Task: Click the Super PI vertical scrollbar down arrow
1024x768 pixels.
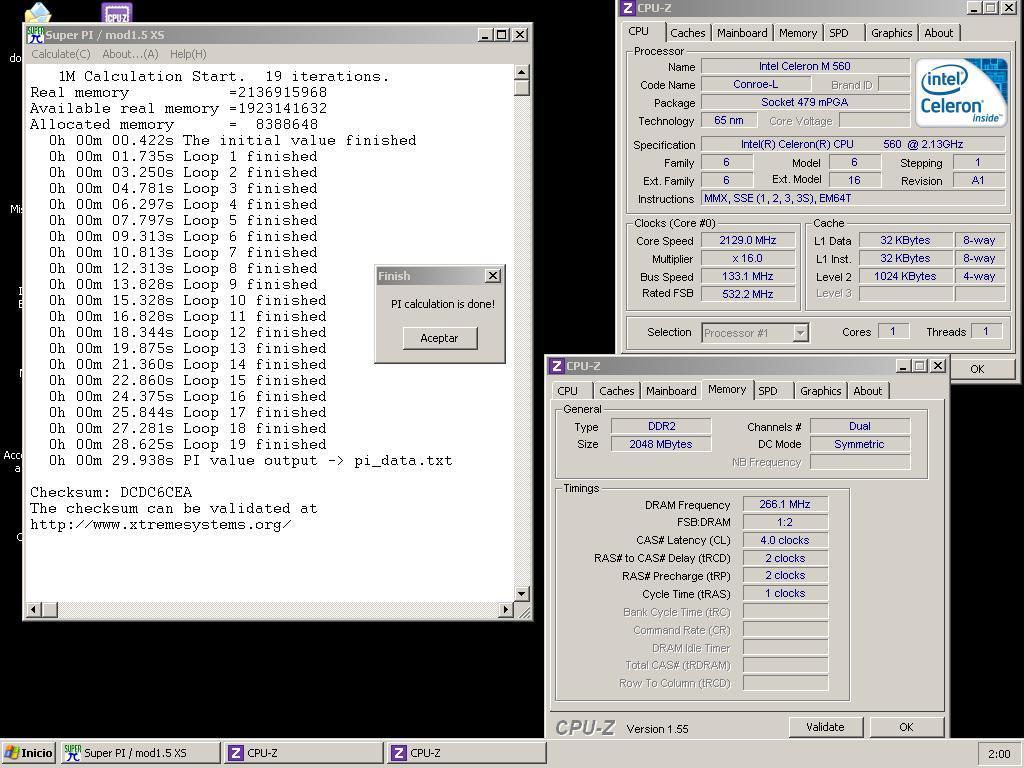Action: click(x=522, y=594)
